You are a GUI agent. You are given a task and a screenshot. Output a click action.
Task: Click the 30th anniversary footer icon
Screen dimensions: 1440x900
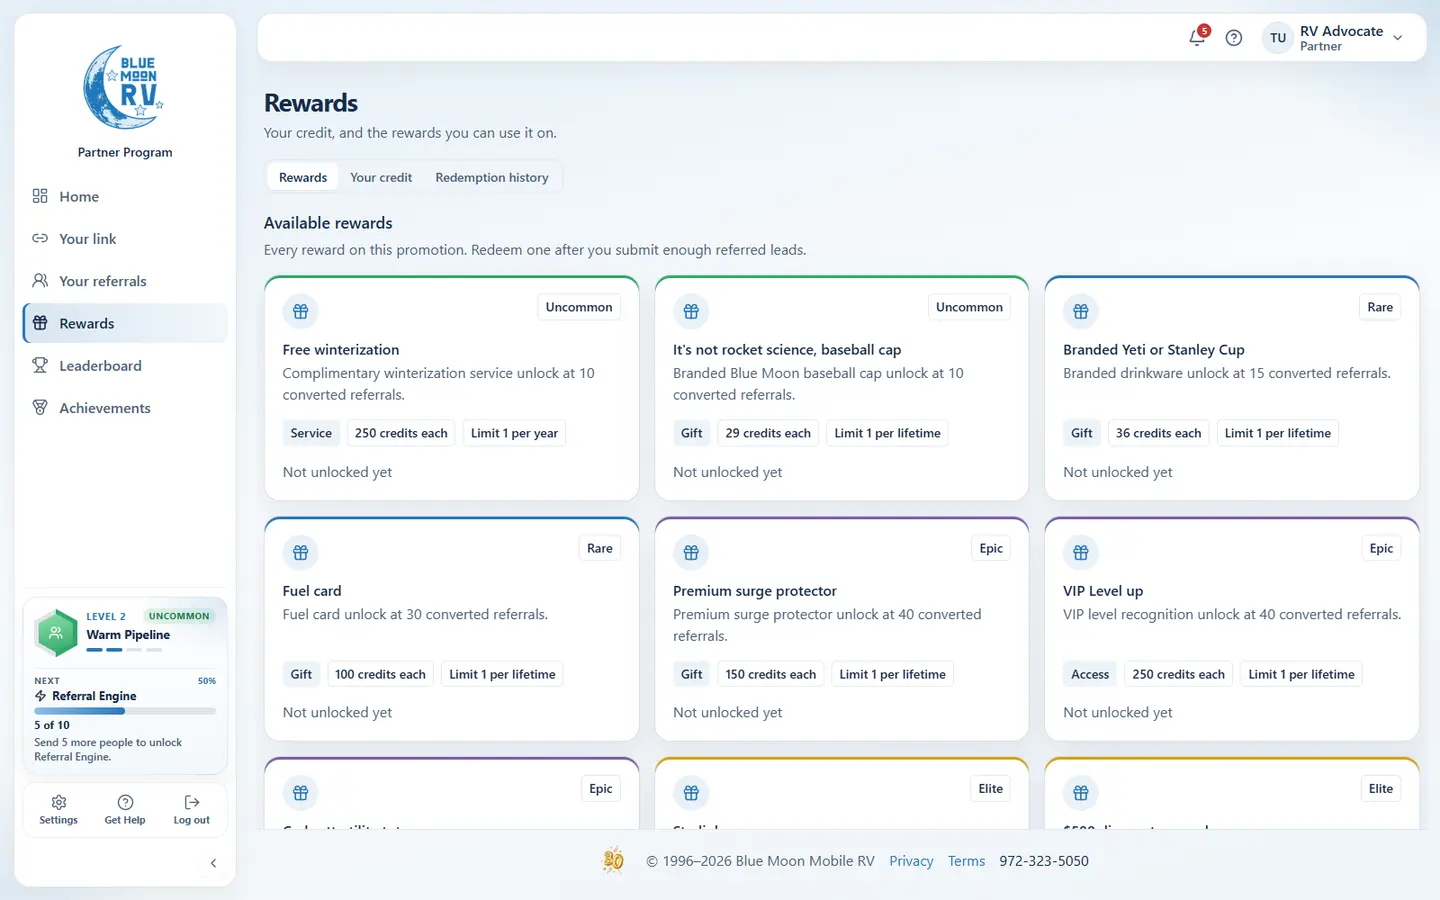(614, 860)
